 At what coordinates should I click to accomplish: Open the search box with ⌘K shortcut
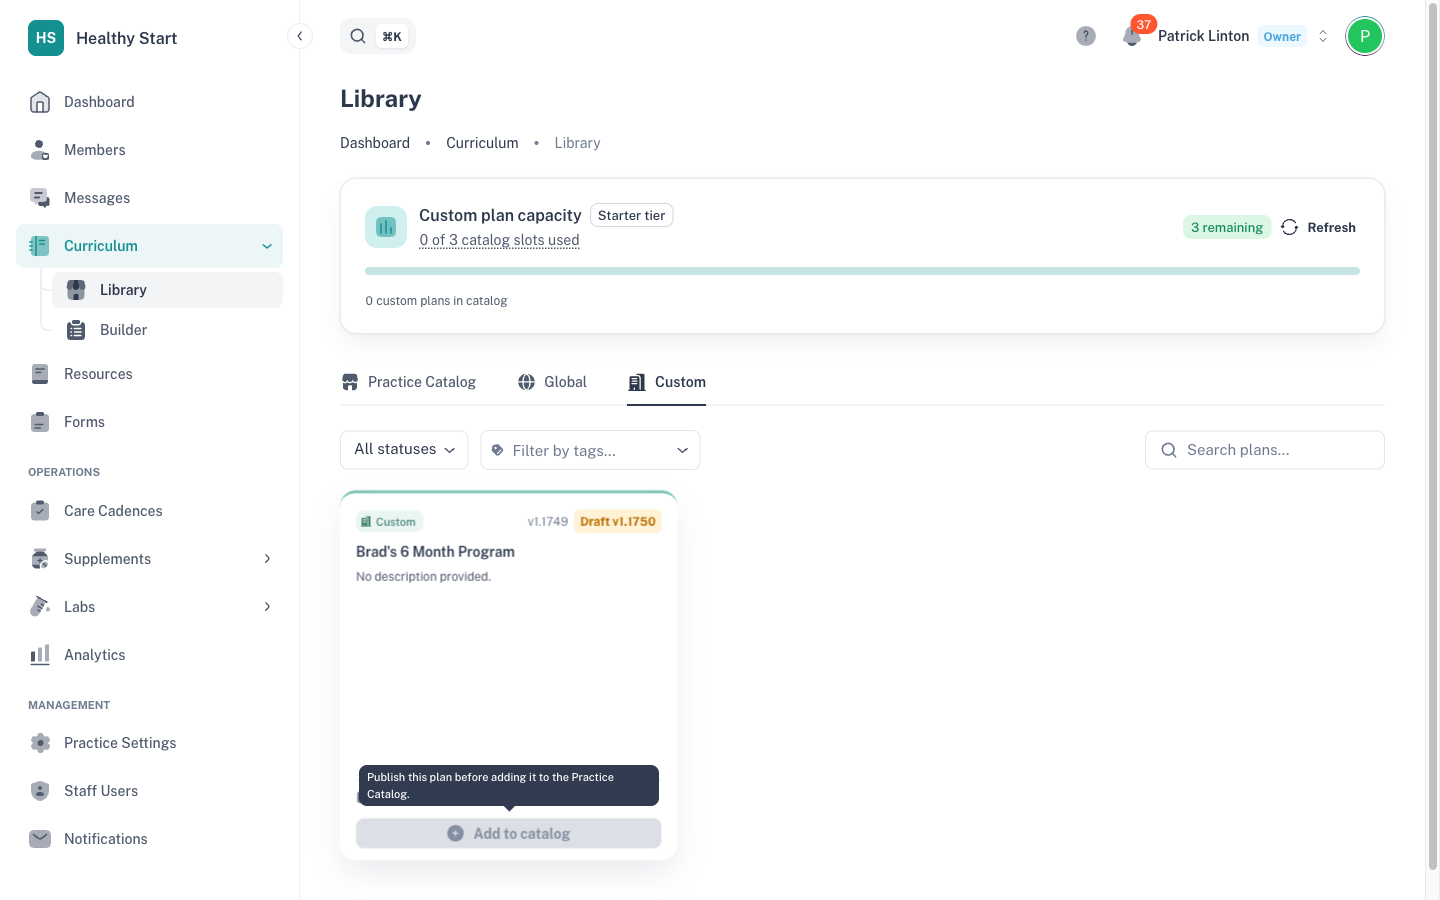tap(378, 36)
